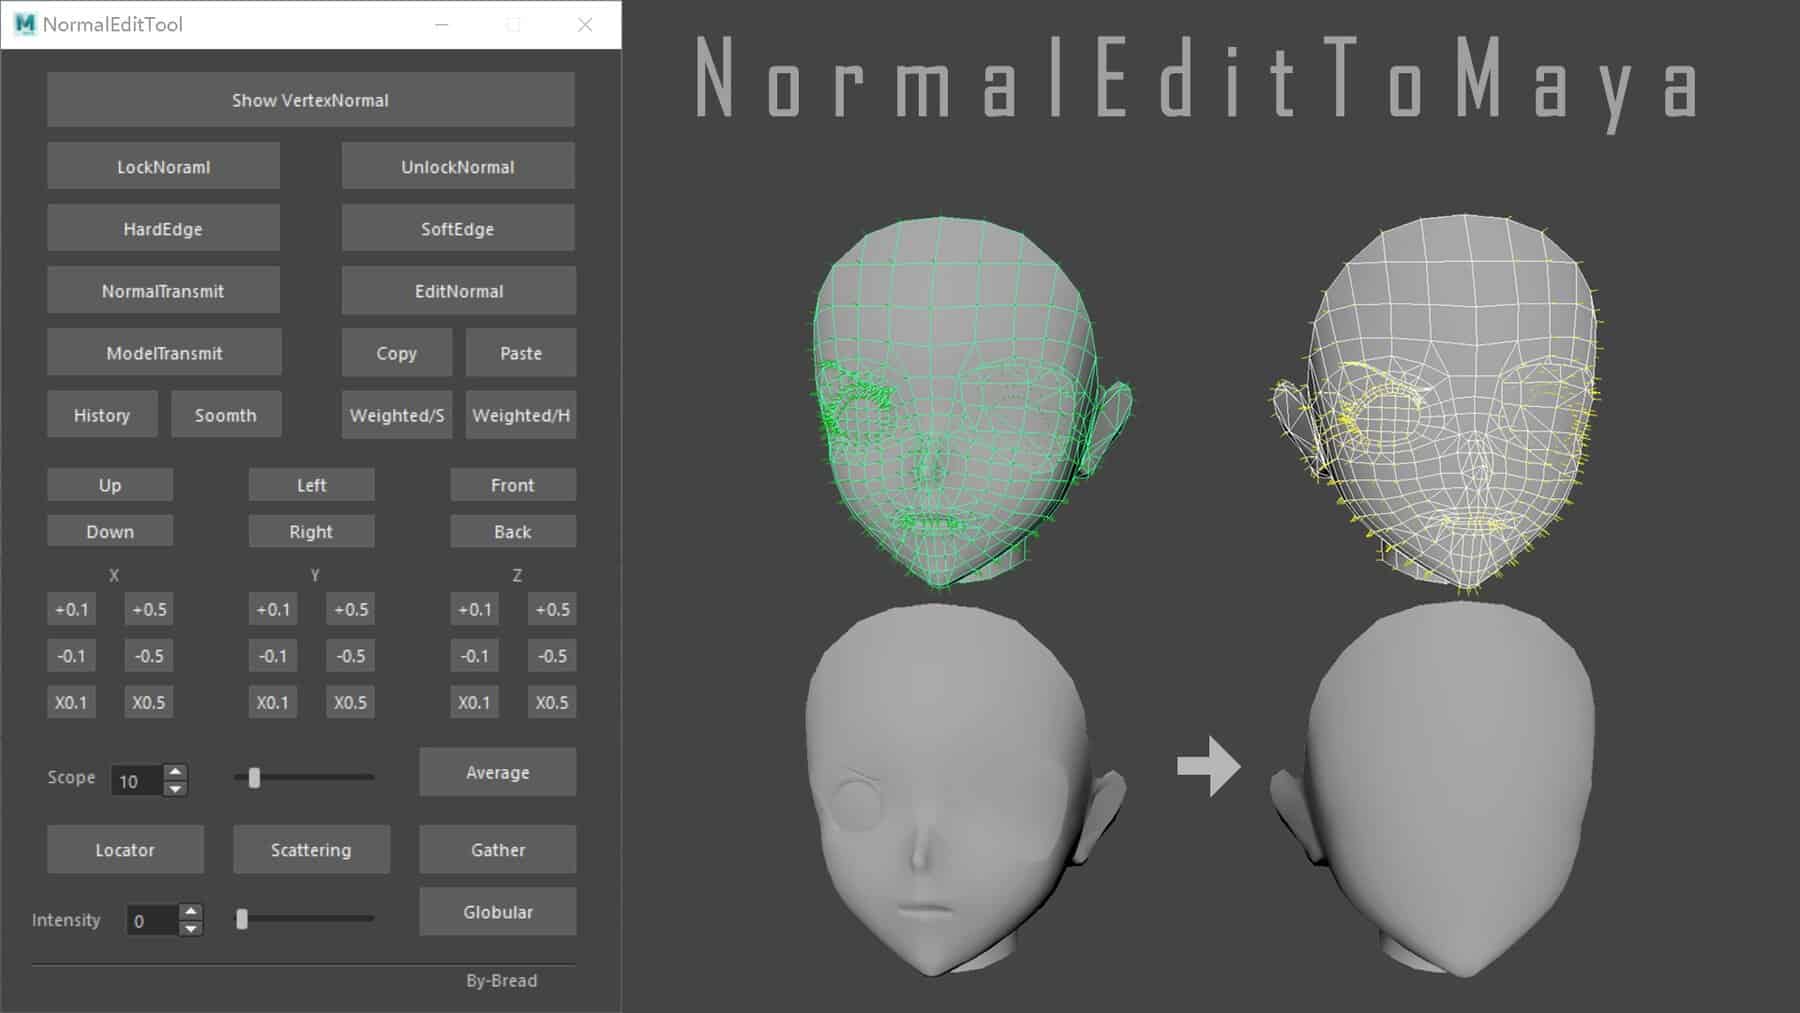
Task: Paste the copied normals
Action: coord(521,353)
